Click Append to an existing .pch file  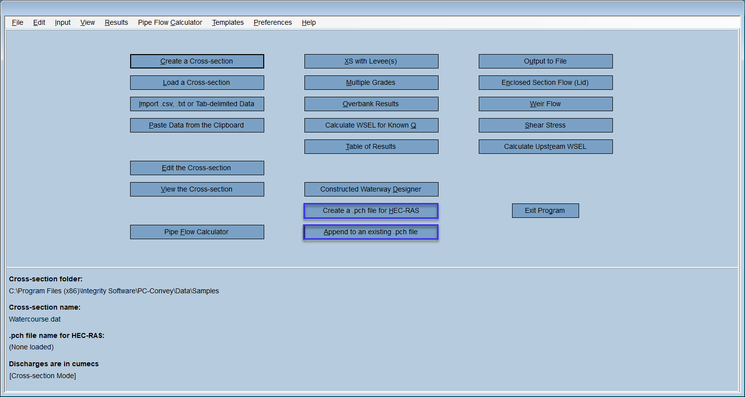pyautogui.click(x=371, y=232)
